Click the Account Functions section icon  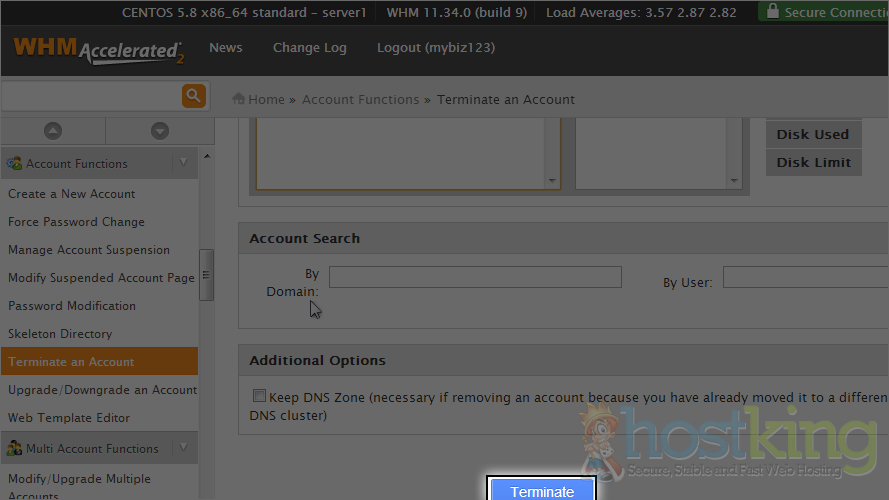coord(15,163)
